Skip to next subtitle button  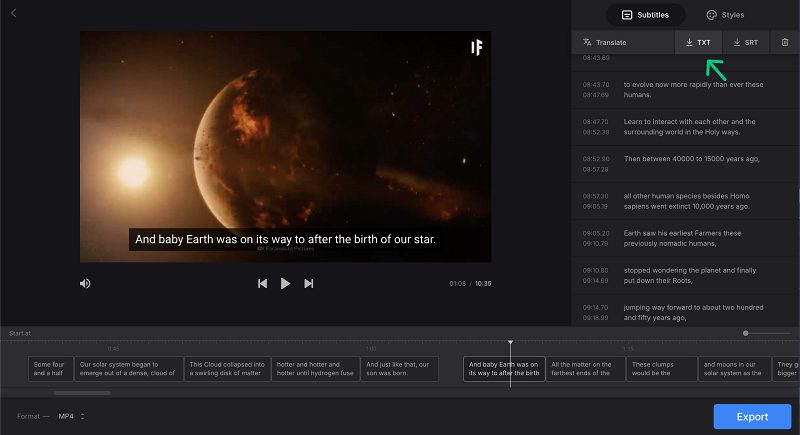[309, 284]
